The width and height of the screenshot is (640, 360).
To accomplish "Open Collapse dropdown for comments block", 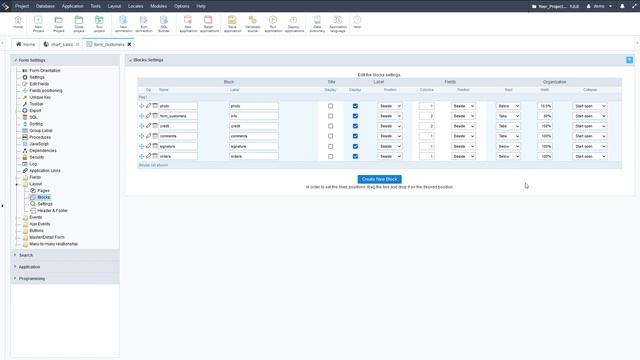I will [x=590, y=136].
